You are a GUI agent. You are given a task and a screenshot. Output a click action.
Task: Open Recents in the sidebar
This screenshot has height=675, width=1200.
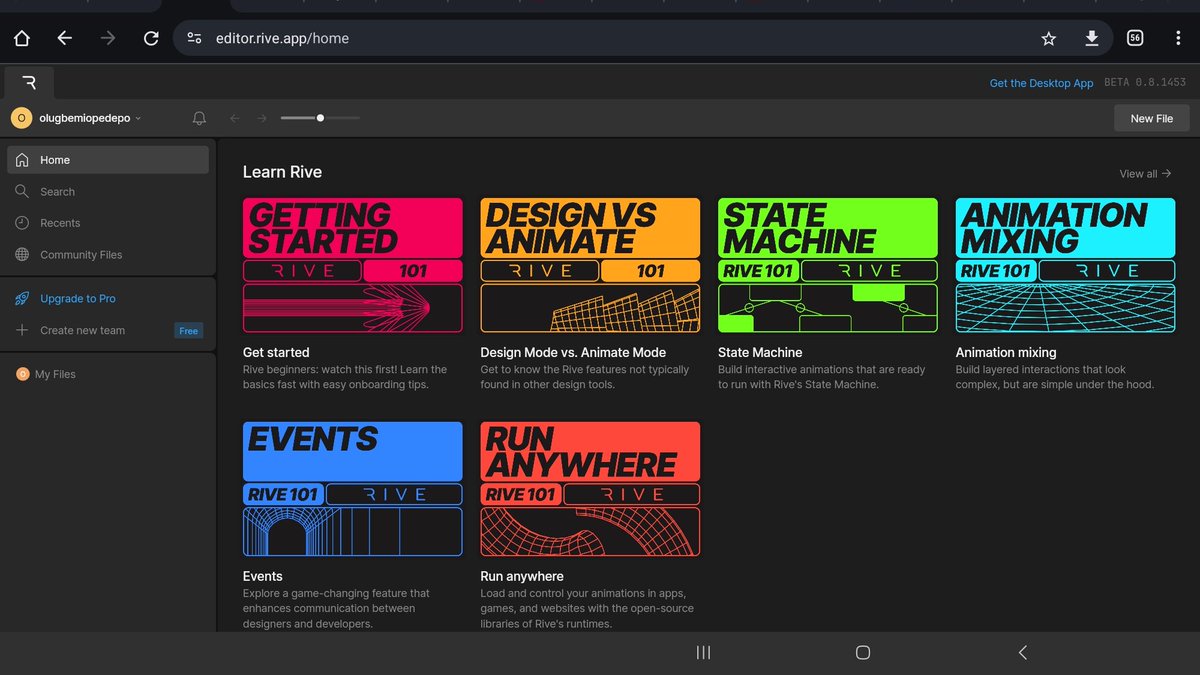click(108, 223)
